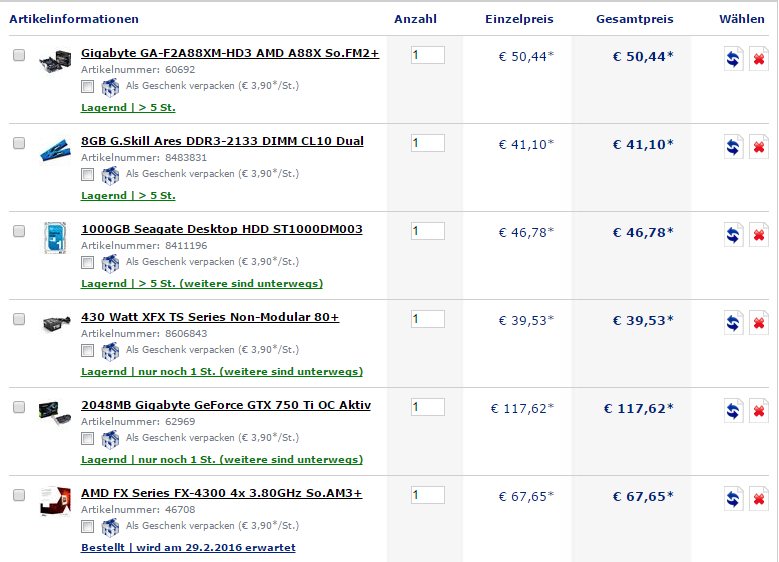Click gift box icon under AMD FX-4300

point(110,527)
